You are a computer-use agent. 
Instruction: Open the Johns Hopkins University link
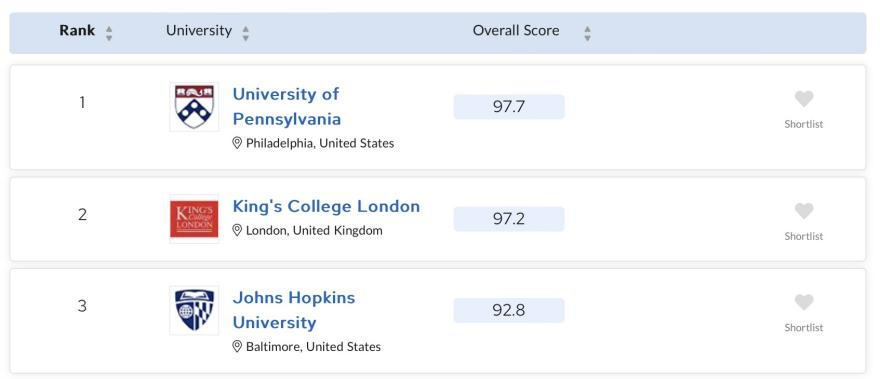click(294, 310)
